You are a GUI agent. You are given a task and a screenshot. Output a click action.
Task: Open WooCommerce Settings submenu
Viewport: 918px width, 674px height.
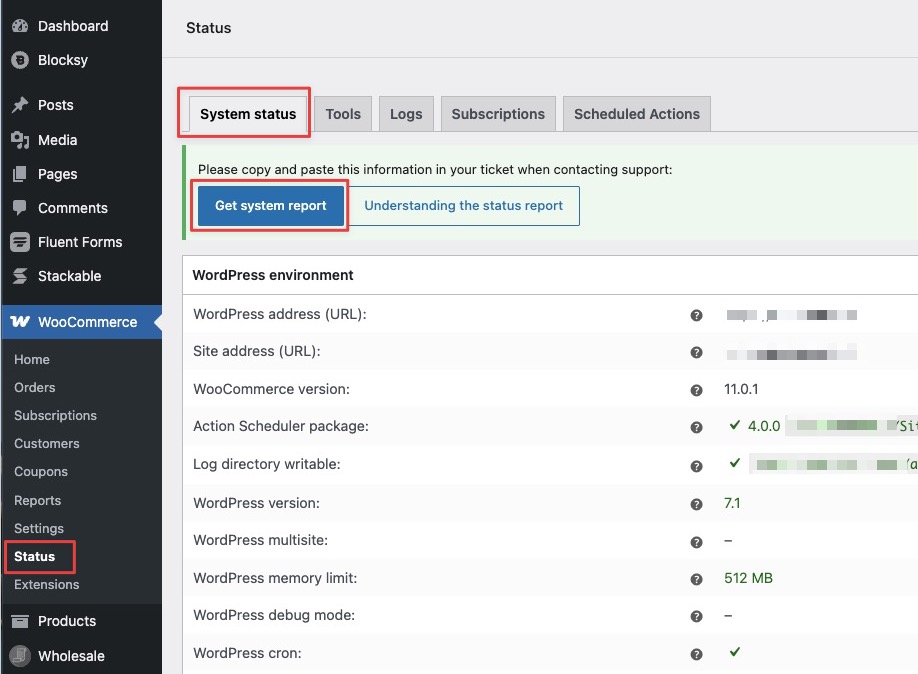[39, 528]
